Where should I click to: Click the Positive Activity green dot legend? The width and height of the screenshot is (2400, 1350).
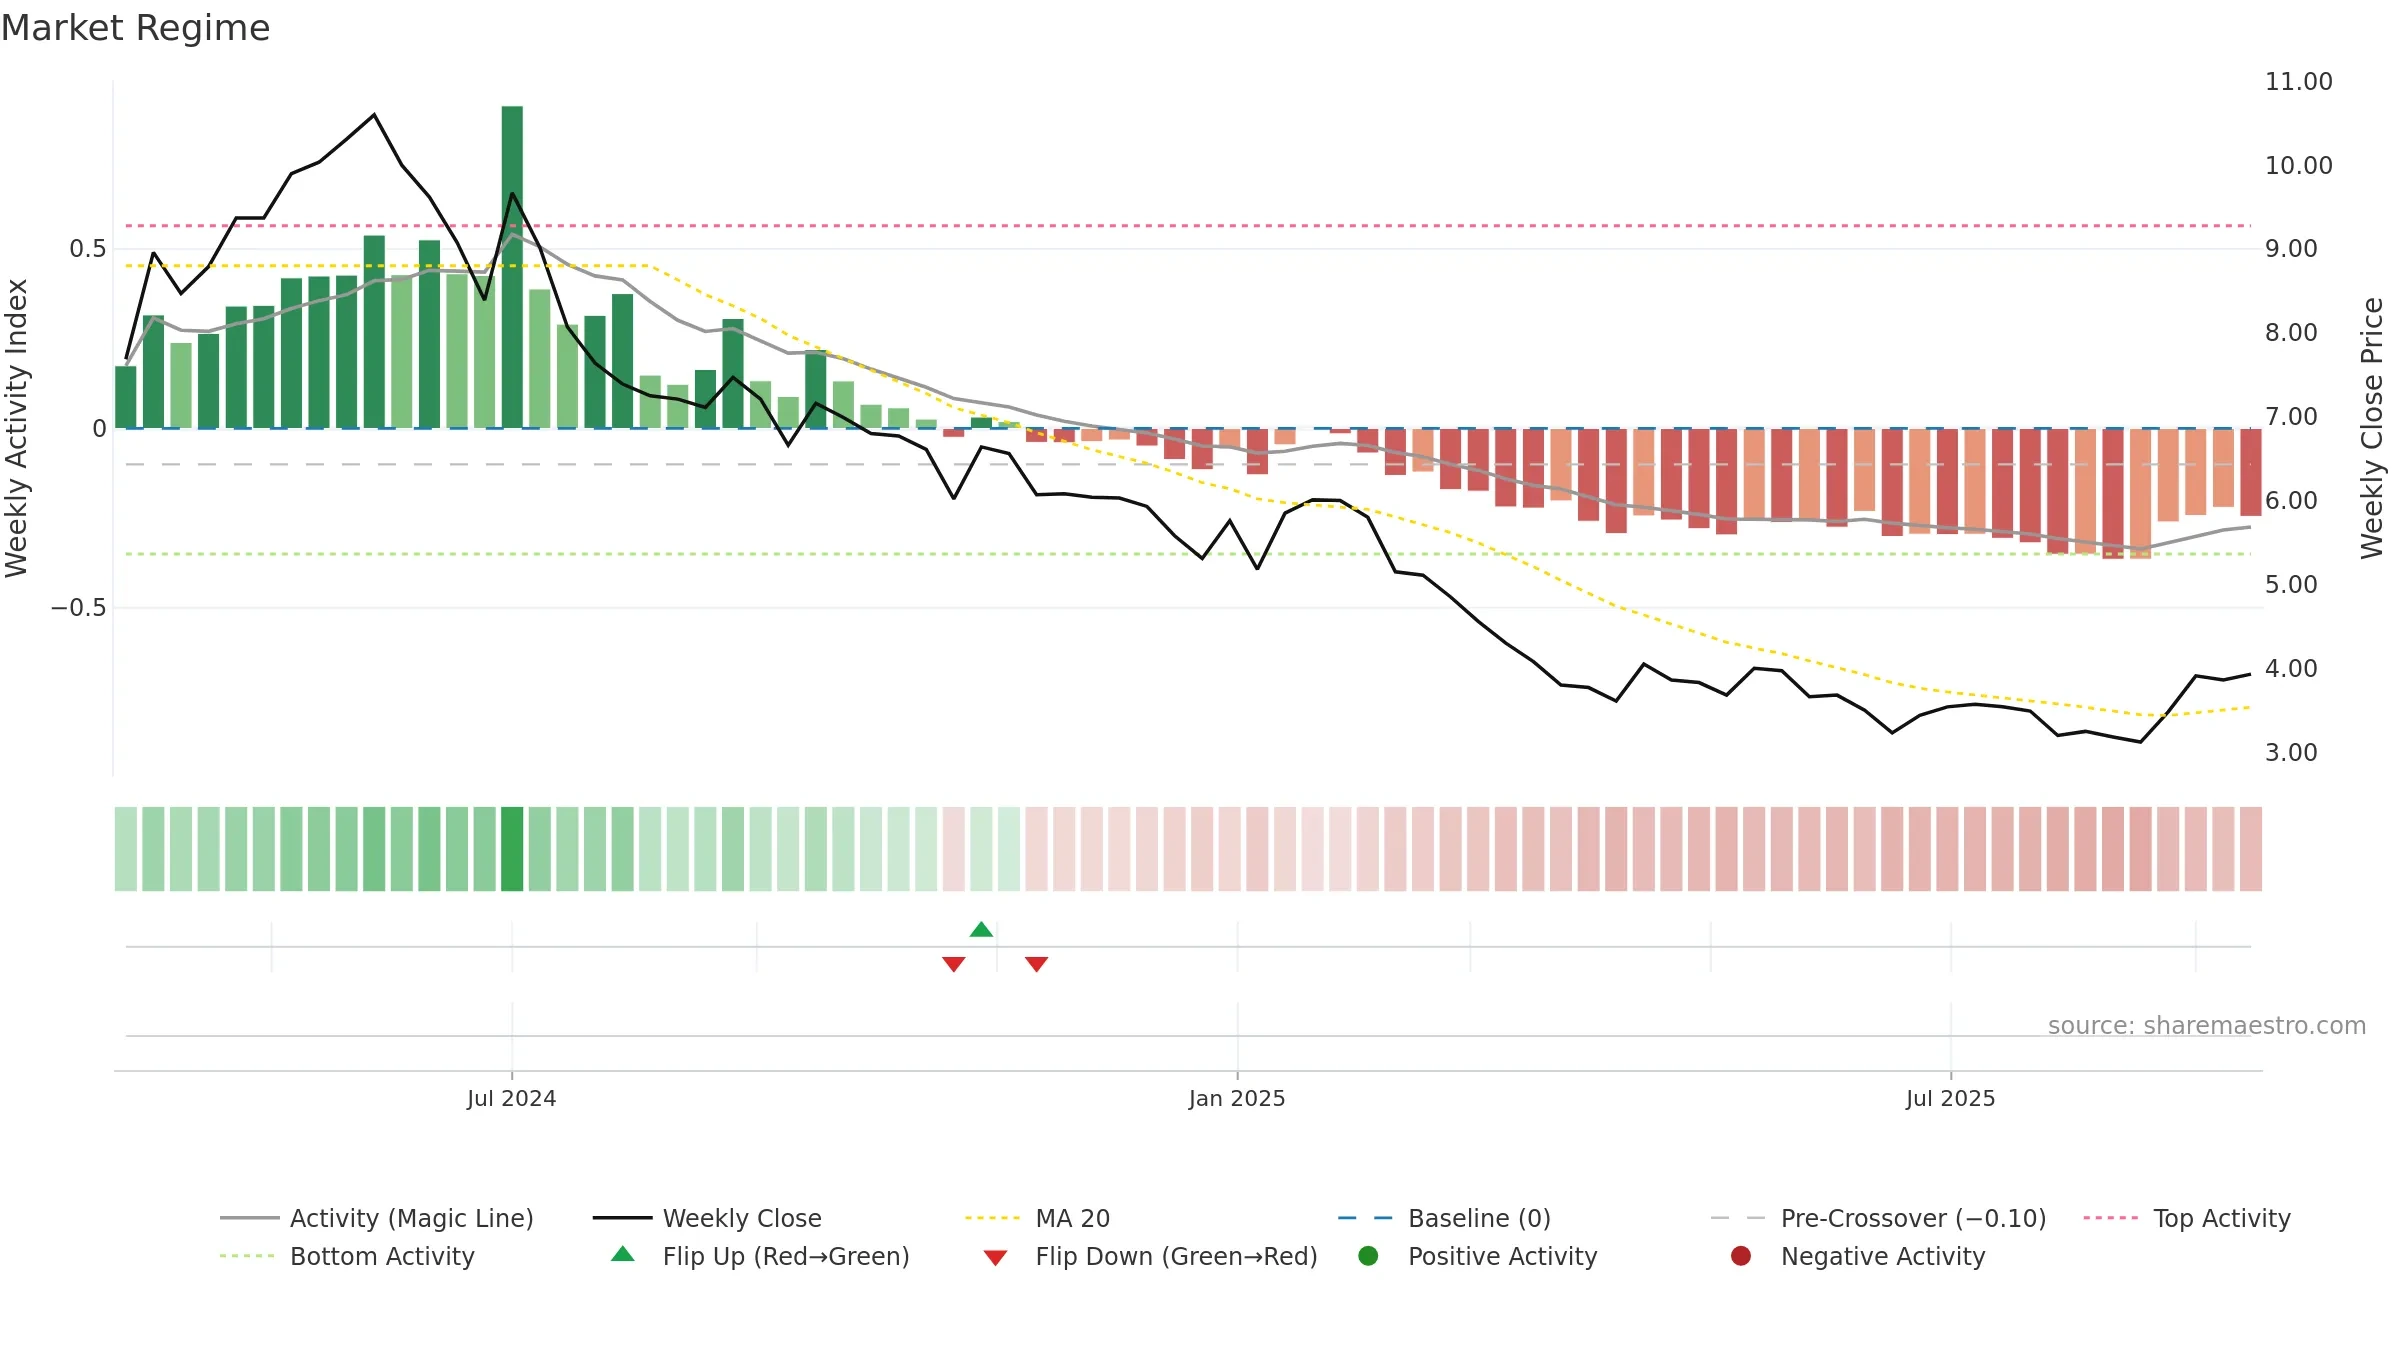pyautogui.click(x=1369, y=1255)
